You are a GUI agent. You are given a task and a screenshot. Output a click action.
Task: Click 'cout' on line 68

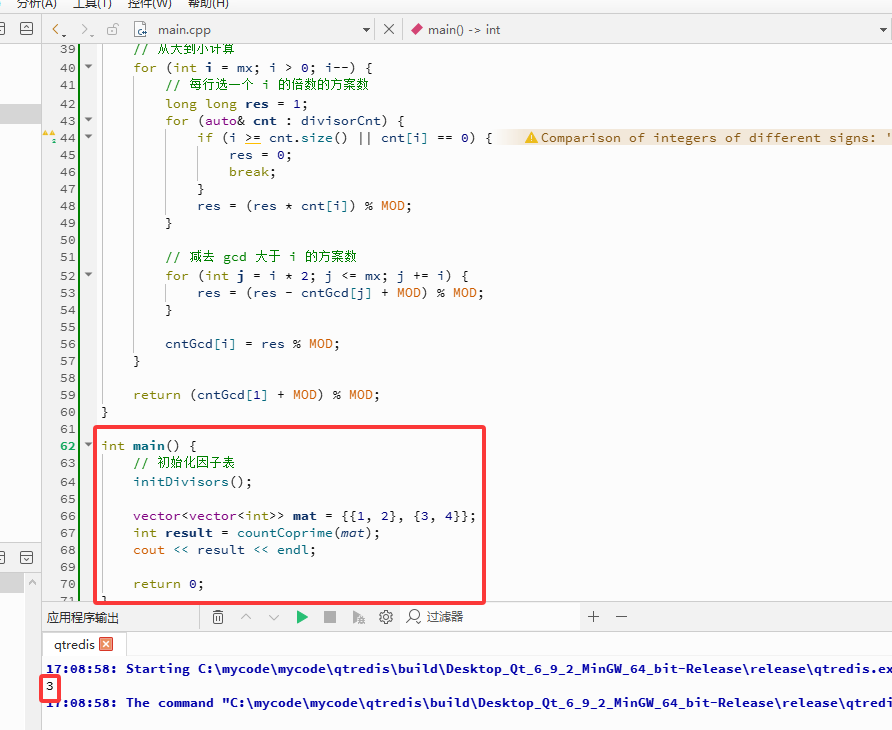(x=148, y=550)
